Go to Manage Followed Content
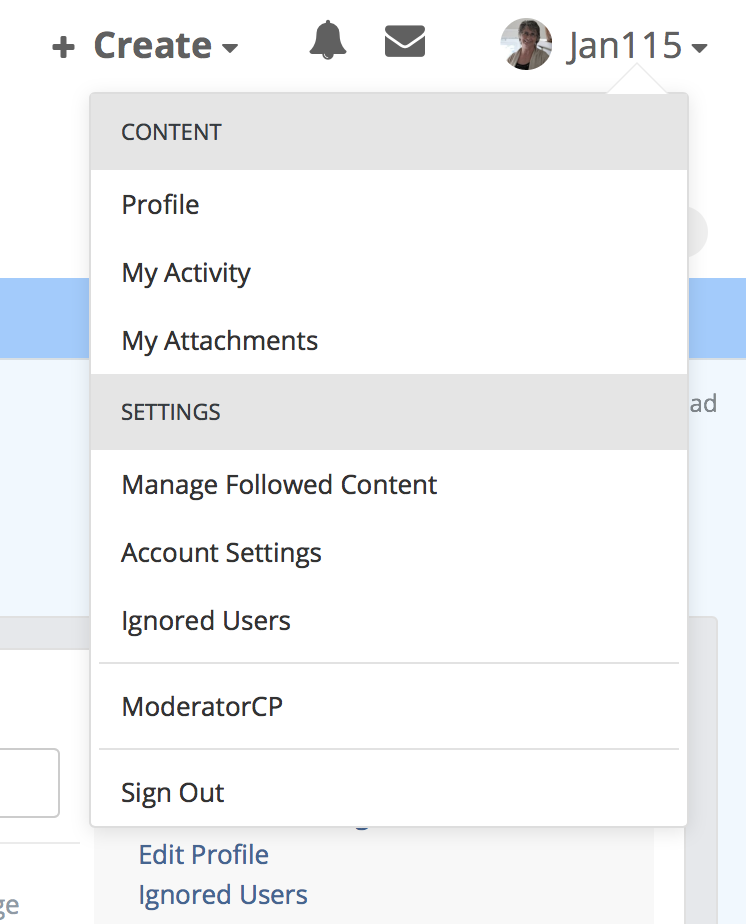This screenshot has height=924, width=746. click(279, 485)
